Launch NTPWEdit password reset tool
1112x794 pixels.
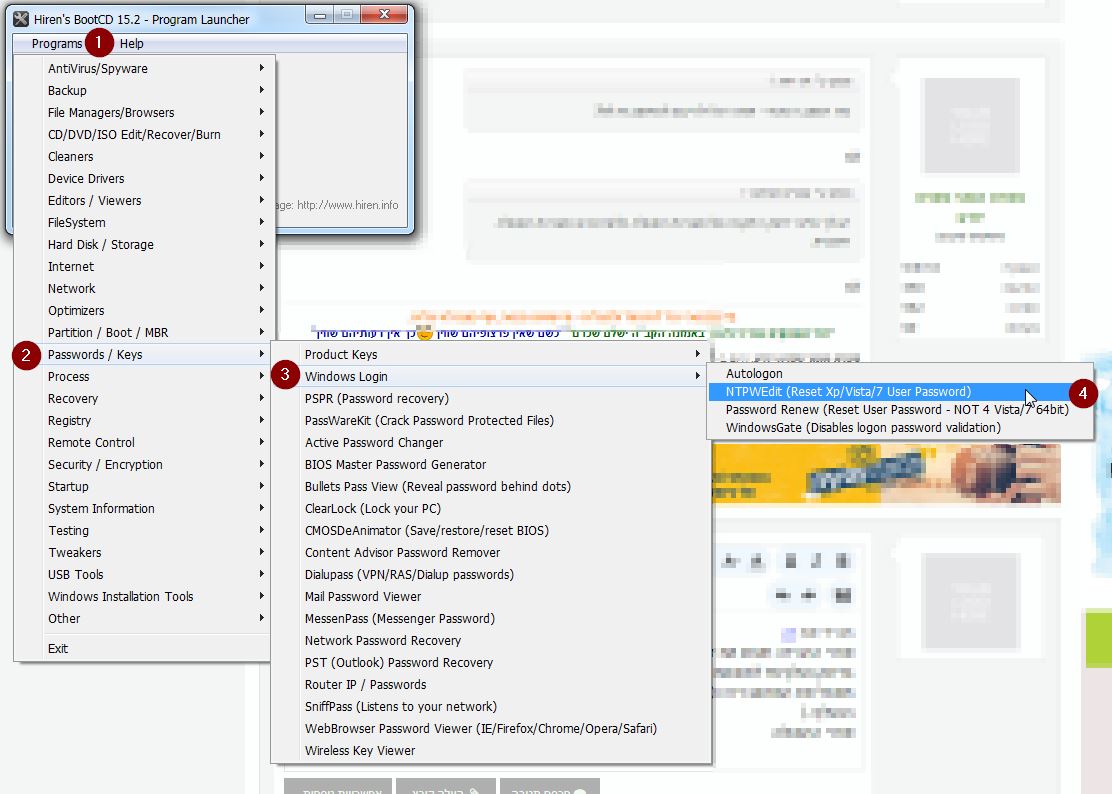point(900,391)
